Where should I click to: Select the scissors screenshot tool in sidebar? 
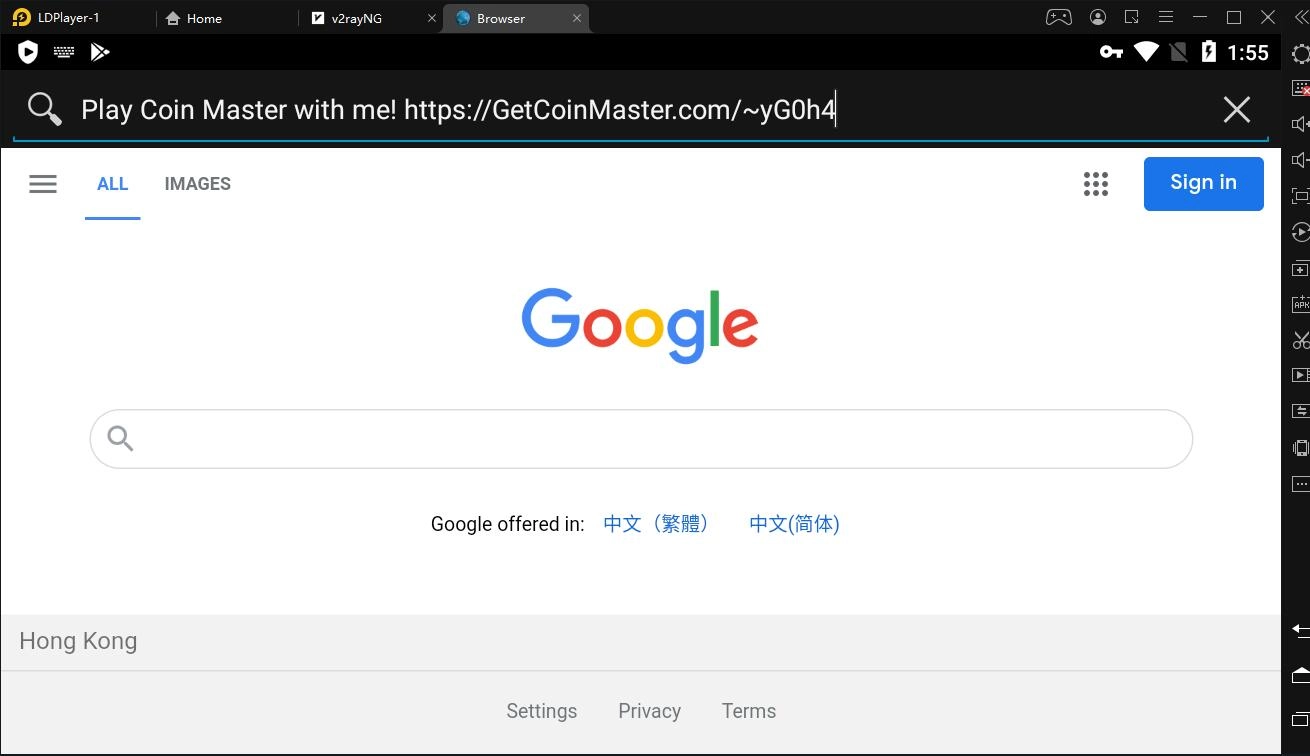coord(1300,340)
